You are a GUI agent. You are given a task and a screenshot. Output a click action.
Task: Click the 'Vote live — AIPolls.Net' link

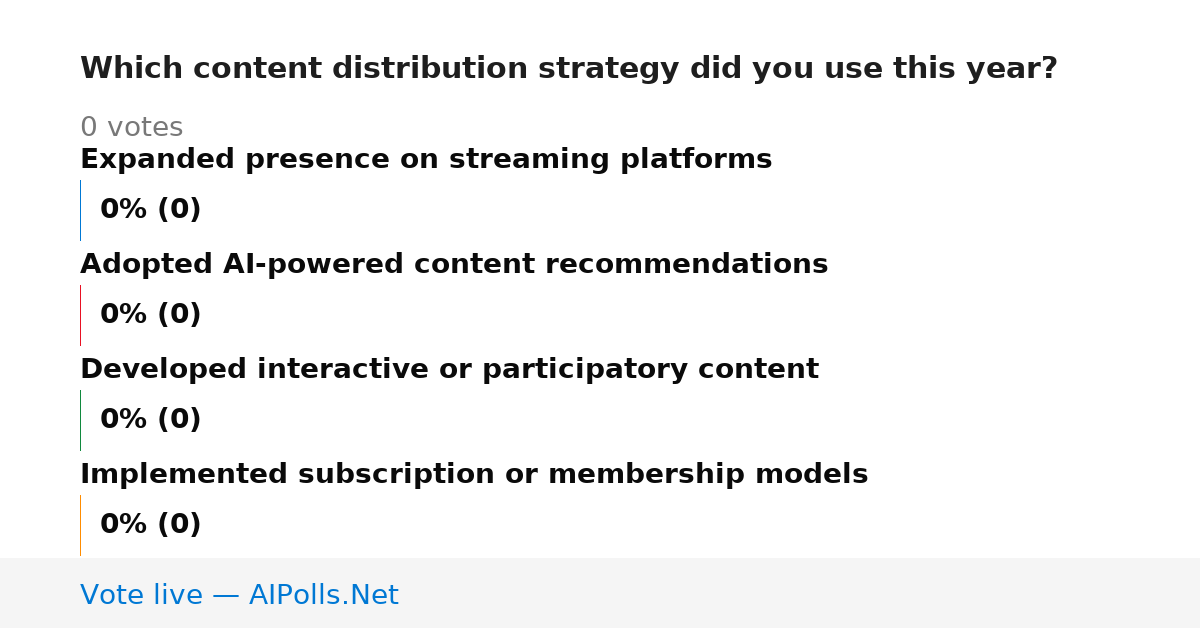tap(239, 595)
